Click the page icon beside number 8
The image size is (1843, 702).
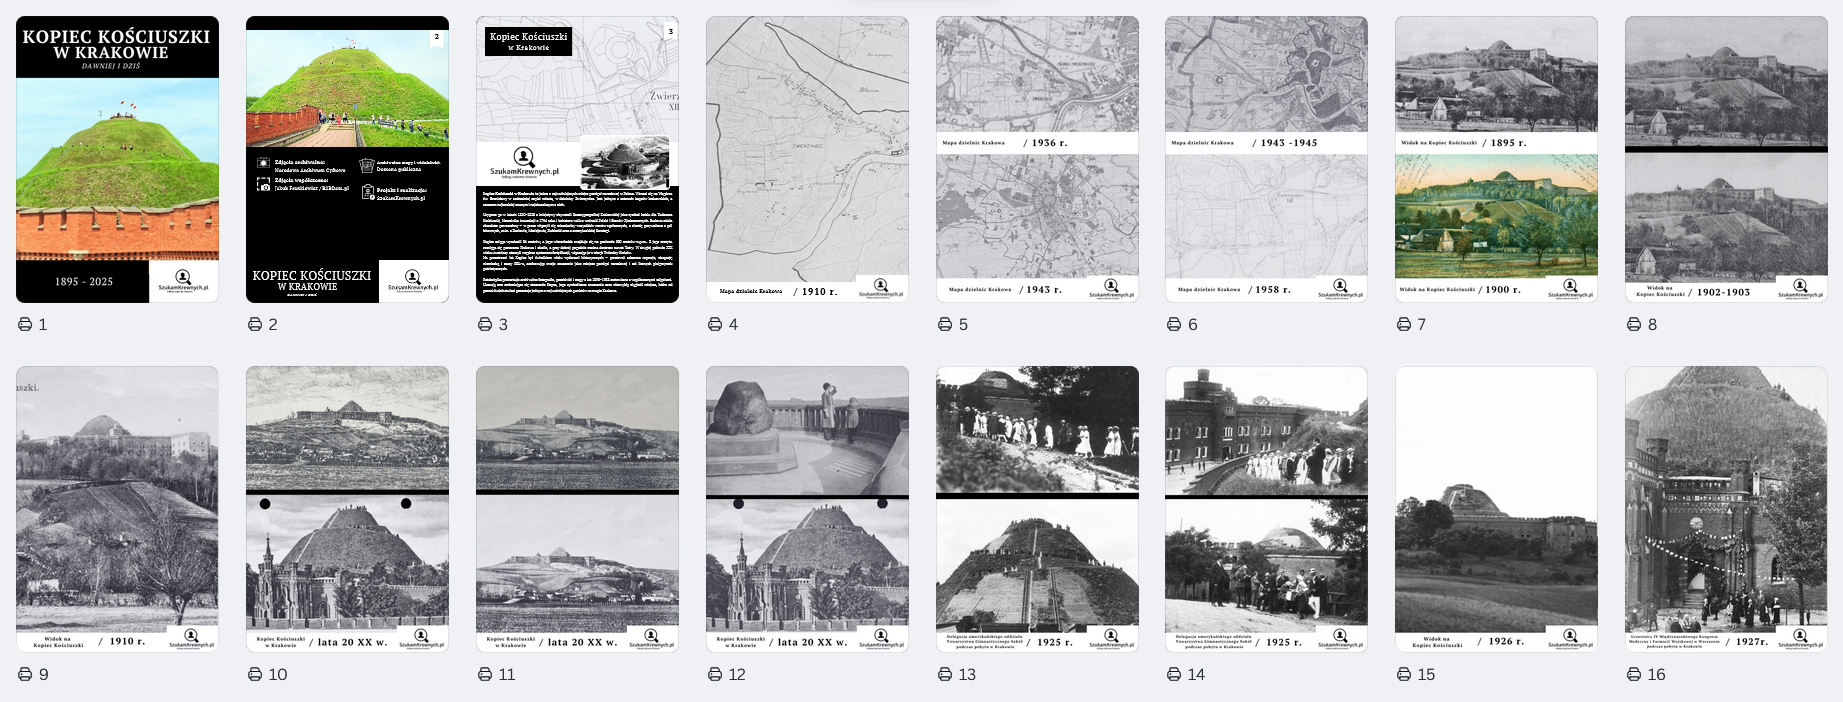pos(1634,324)
